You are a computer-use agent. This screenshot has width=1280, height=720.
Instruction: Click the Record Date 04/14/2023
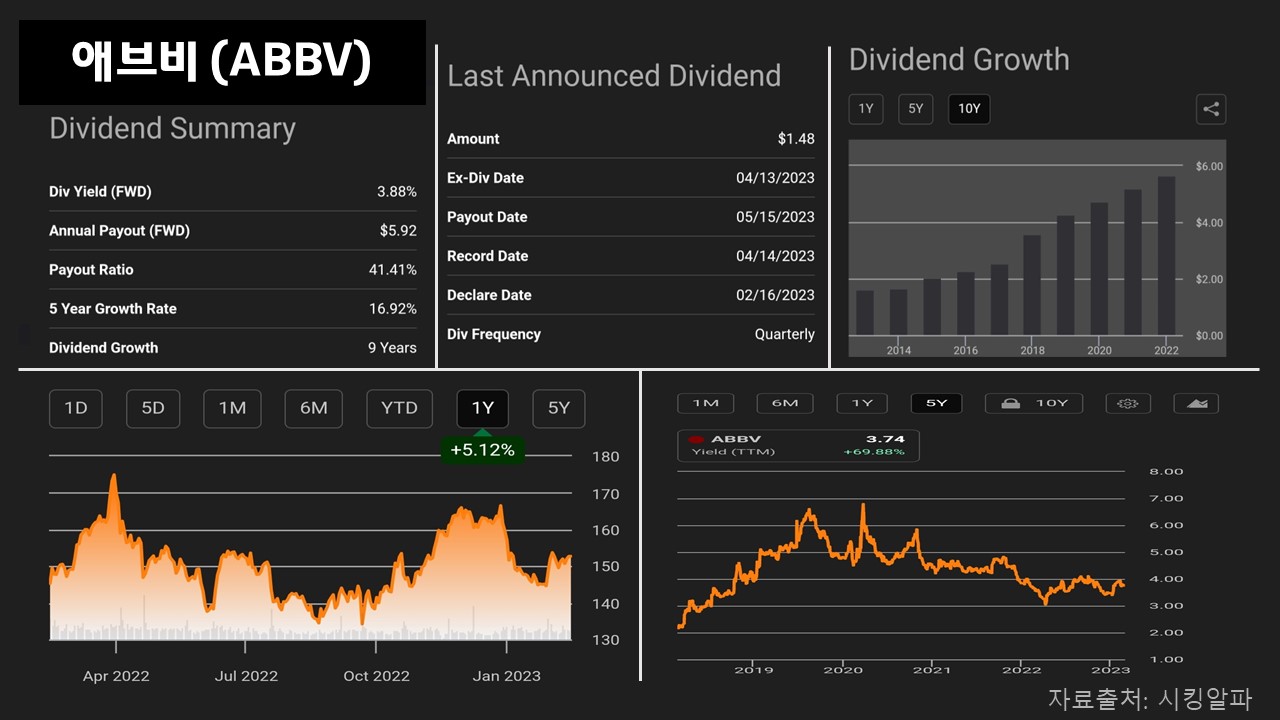point(775,256)
